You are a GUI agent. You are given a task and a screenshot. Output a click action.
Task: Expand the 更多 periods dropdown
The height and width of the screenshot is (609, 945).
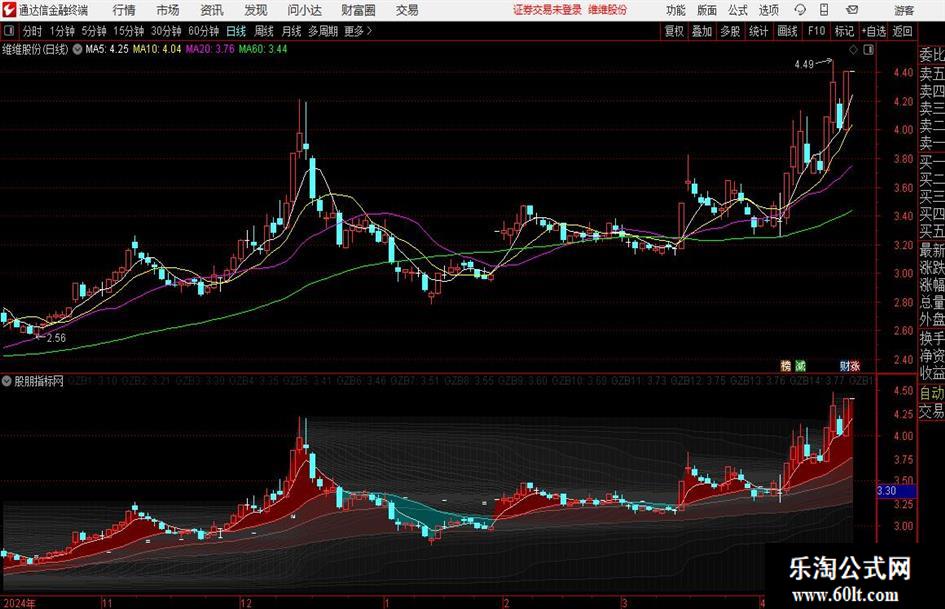tap(359, 31)
